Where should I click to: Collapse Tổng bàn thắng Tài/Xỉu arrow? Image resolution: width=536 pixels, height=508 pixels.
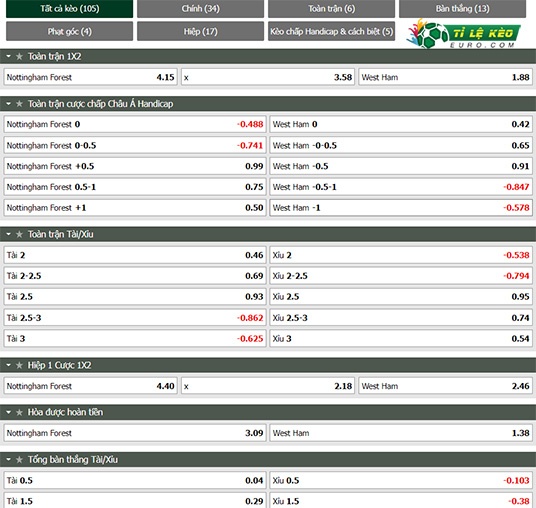pos(9,459)
